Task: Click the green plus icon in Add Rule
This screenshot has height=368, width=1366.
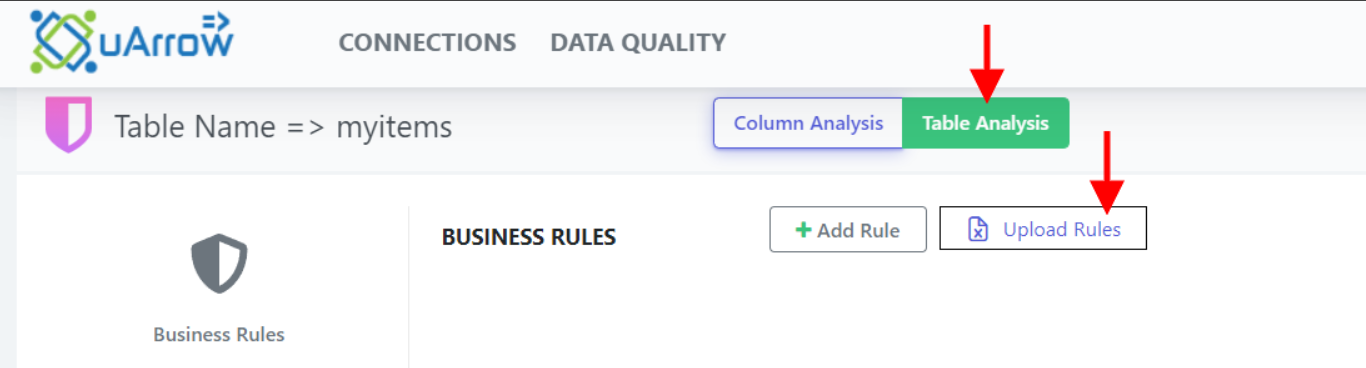Action: (802, 230)
